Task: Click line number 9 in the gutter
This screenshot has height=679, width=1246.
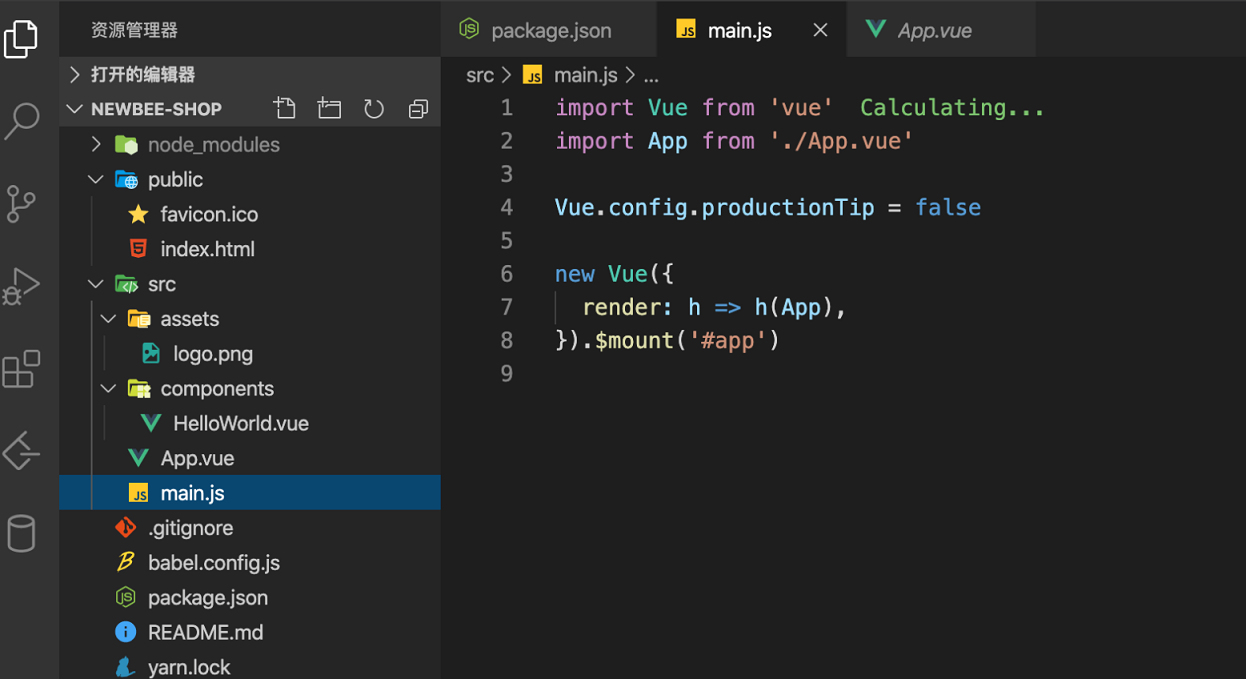Action: click(507, 373)
